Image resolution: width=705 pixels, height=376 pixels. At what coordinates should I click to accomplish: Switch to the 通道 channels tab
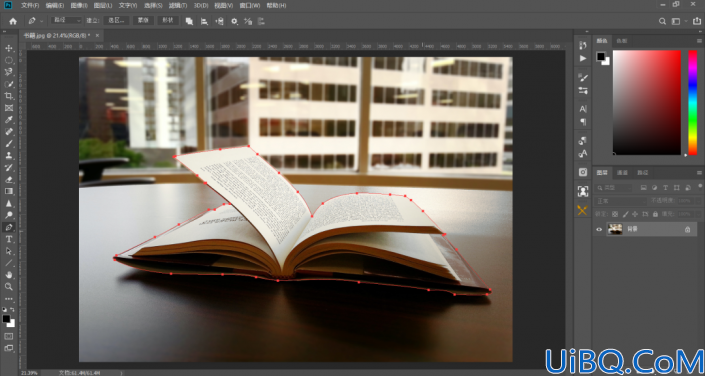622,172
